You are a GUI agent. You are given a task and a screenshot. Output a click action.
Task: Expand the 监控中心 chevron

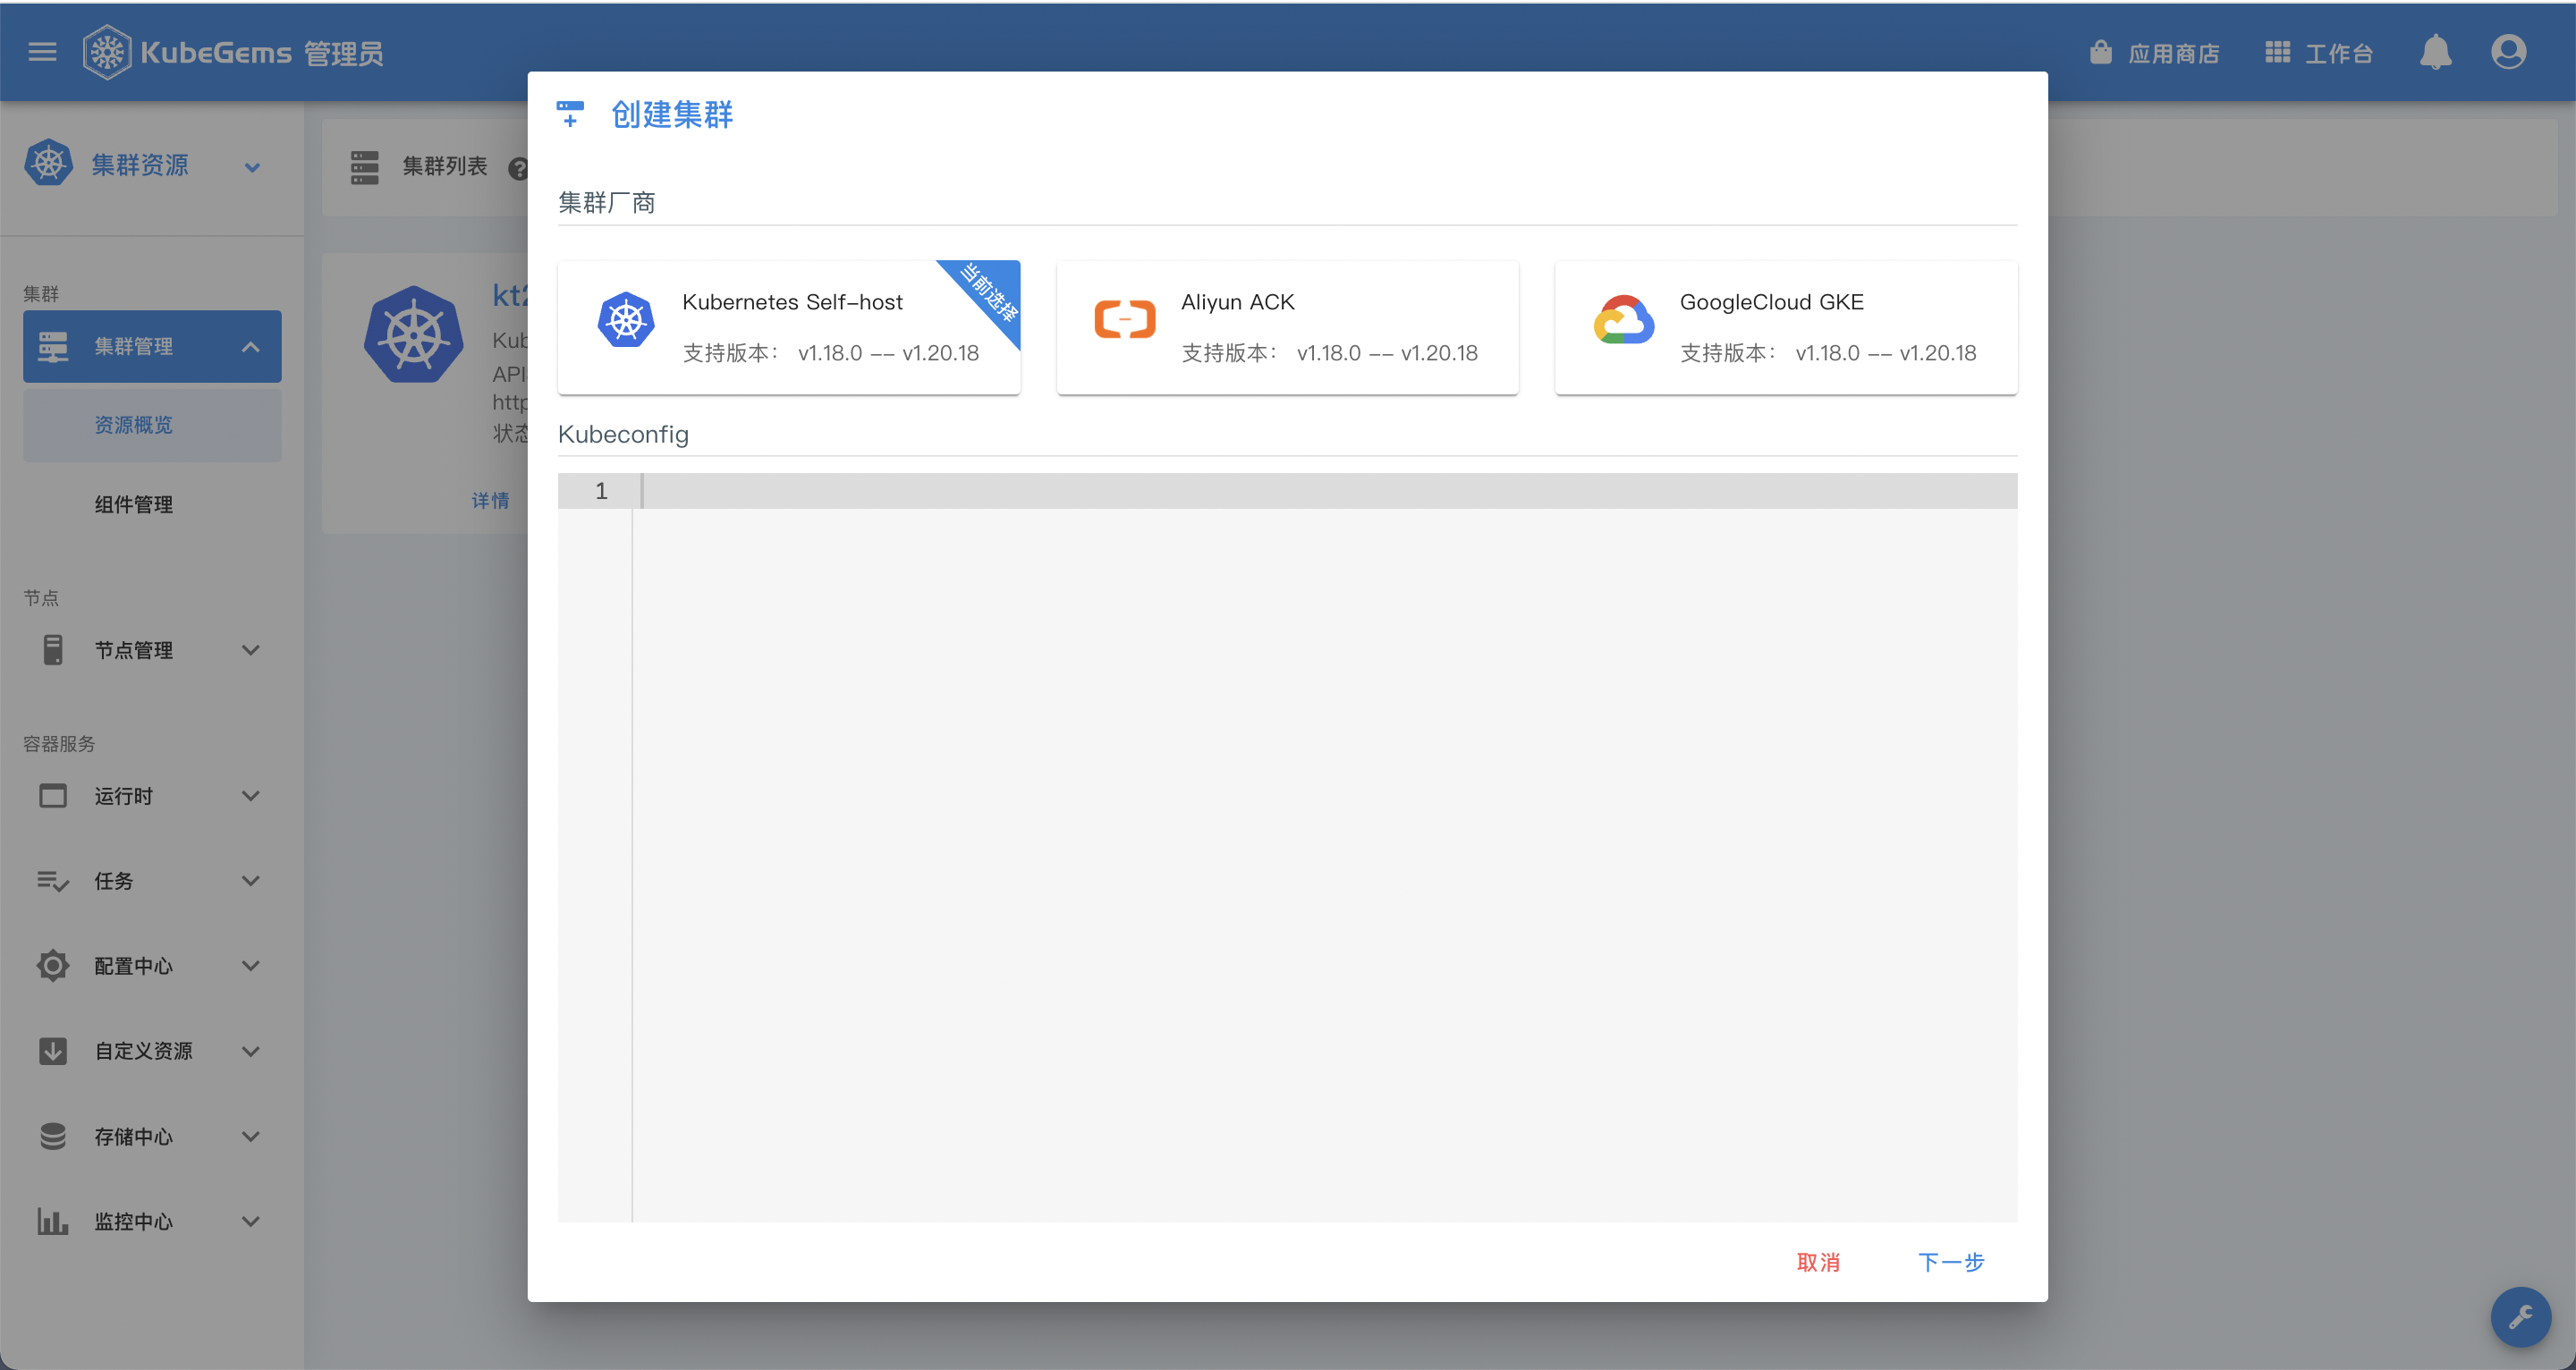(x=251, y=1221)
